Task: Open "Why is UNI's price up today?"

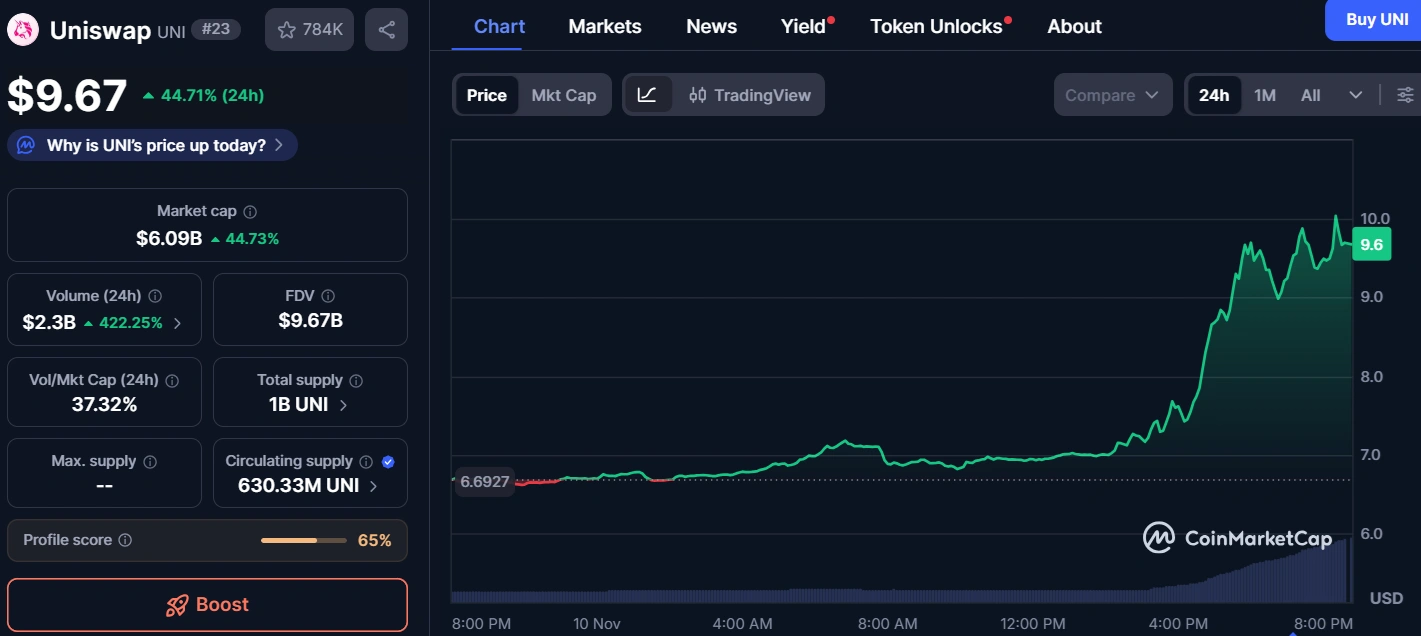Action: tap(153, 145)
